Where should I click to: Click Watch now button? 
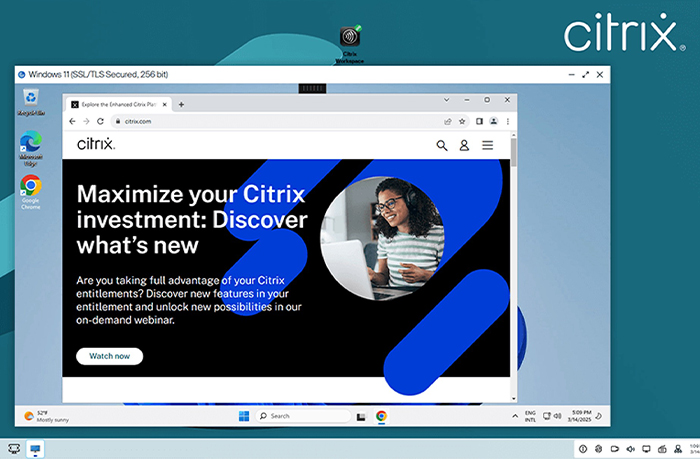pyautogui.click(x=109, y=356)
